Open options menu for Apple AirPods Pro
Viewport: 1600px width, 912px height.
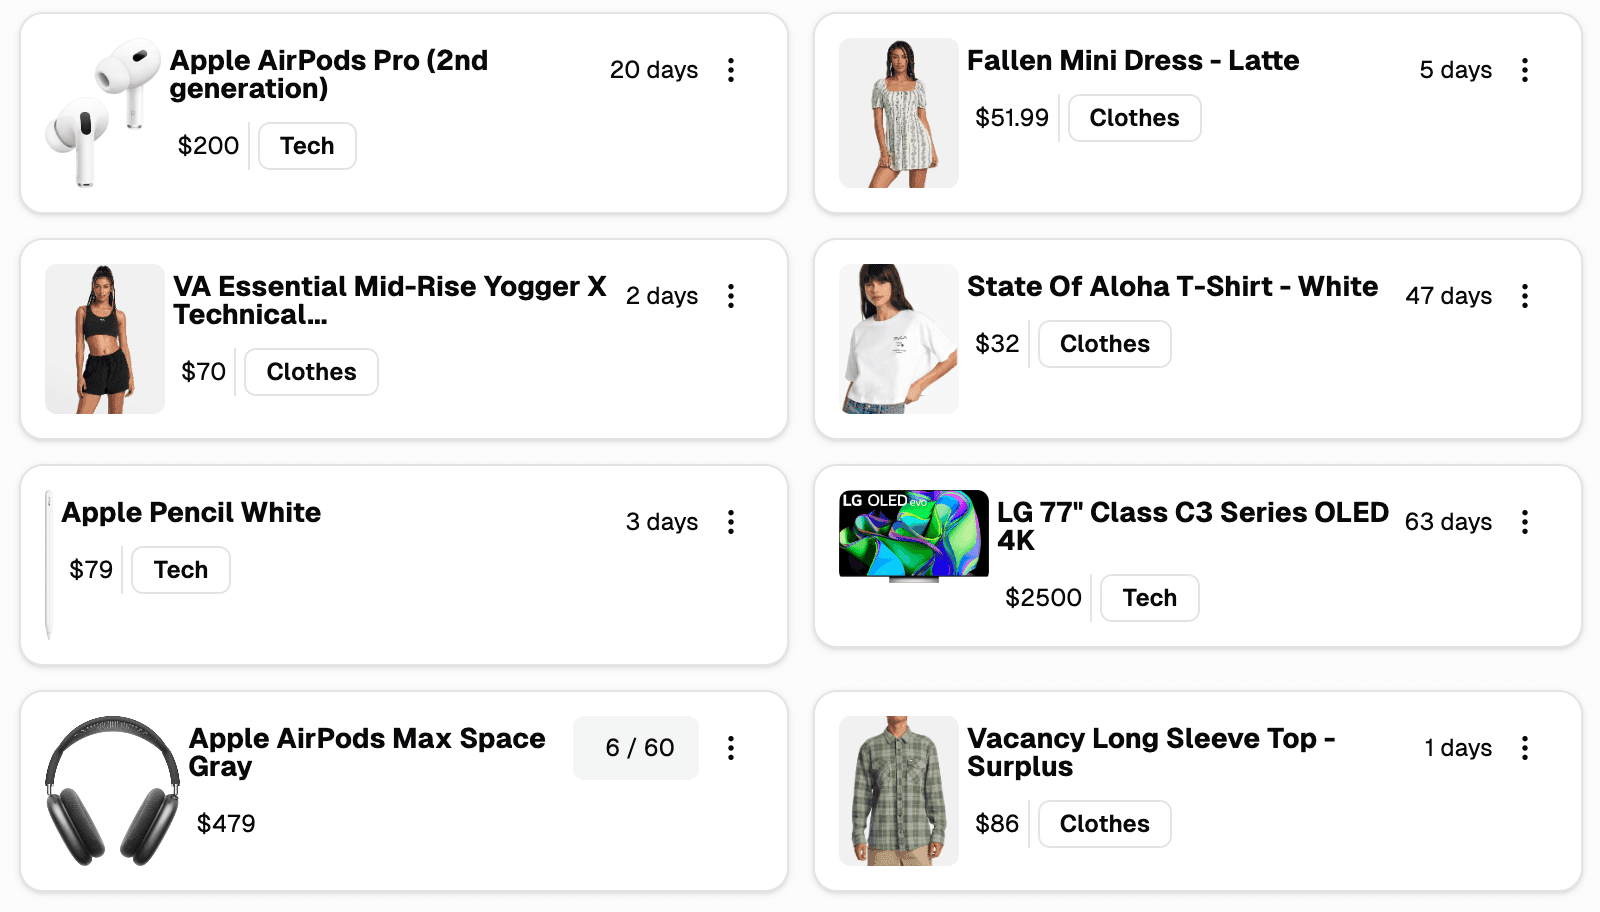pos(731,70)
